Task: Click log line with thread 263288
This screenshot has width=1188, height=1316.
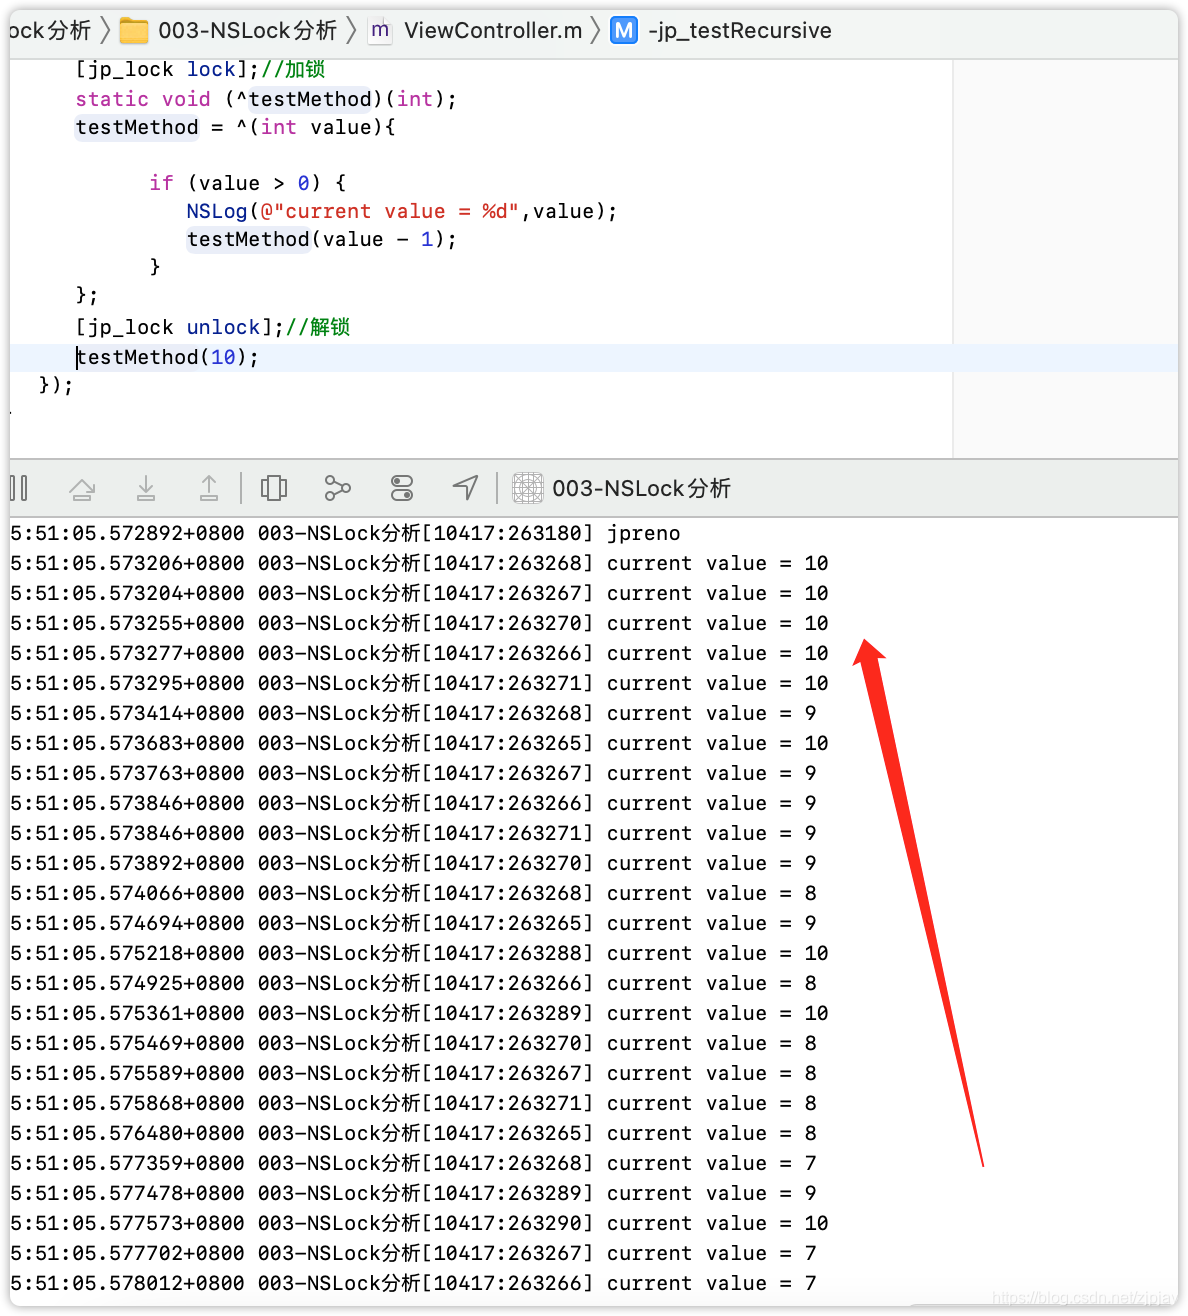Action: coord(419,953)
